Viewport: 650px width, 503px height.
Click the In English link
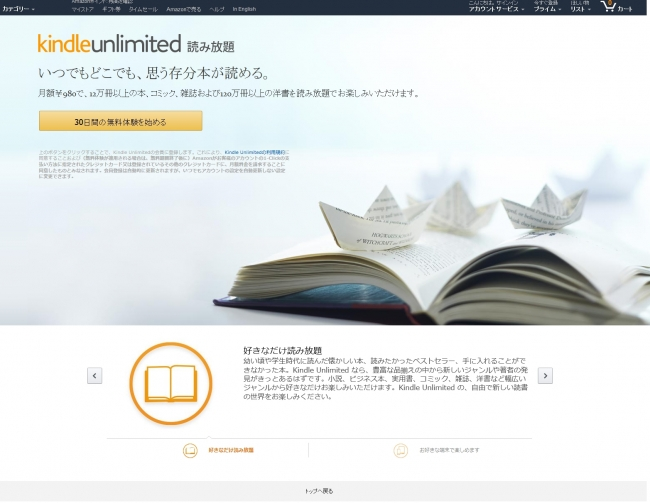[244, 8]
